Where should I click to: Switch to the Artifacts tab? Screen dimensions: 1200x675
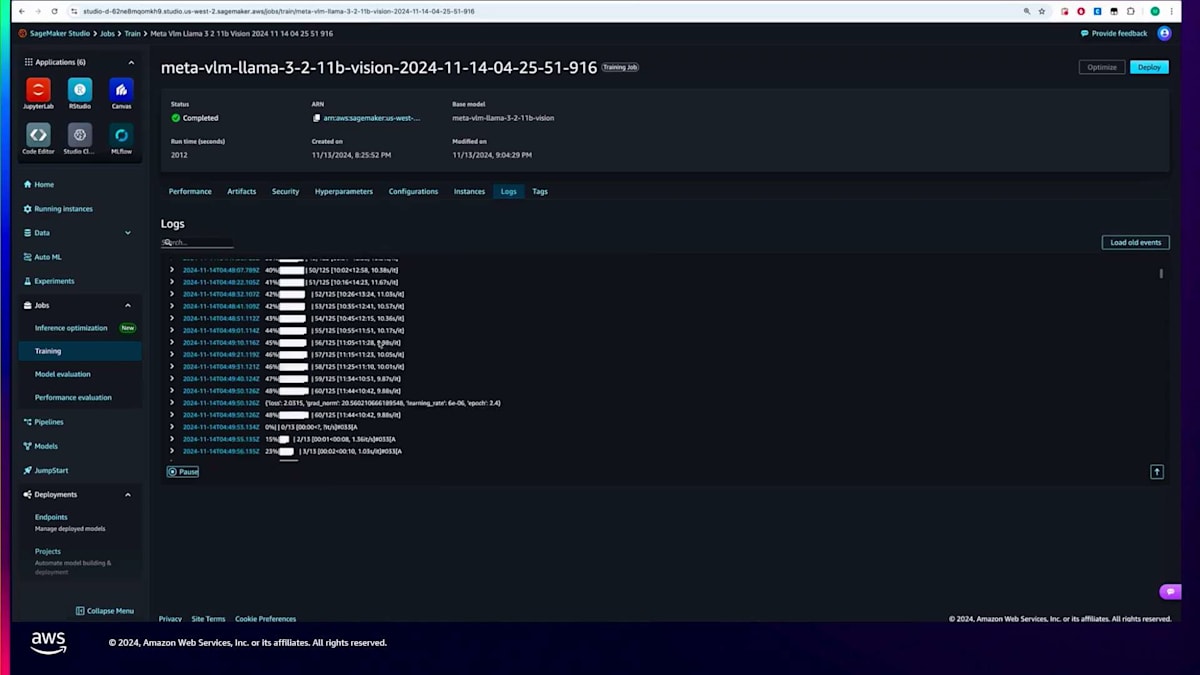(241, 191)
